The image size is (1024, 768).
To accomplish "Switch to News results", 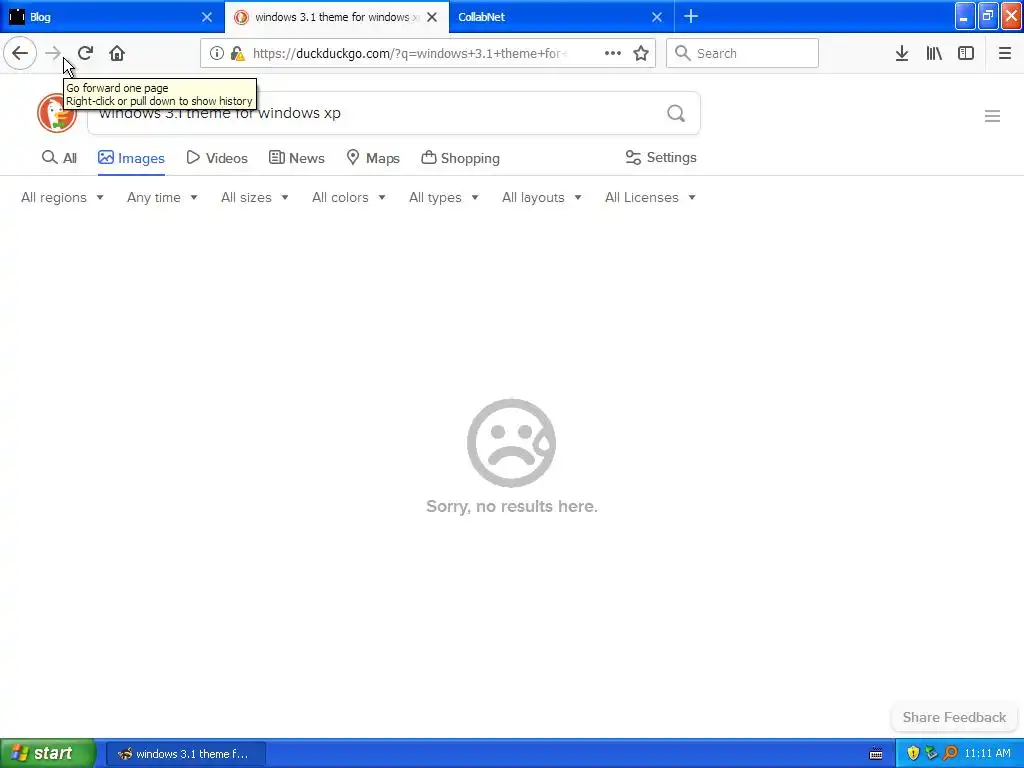I will [296, 158].
